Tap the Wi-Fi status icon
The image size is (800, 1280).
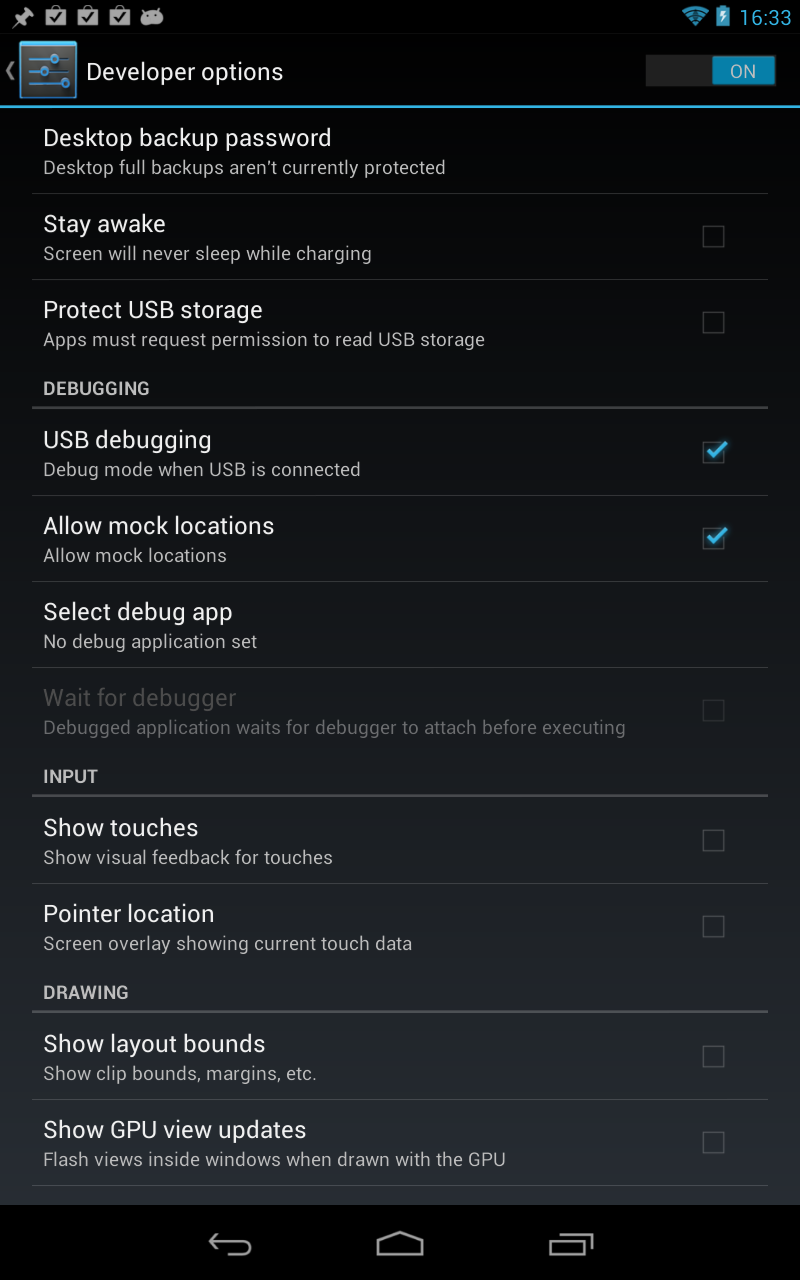(x=694, y=16)
